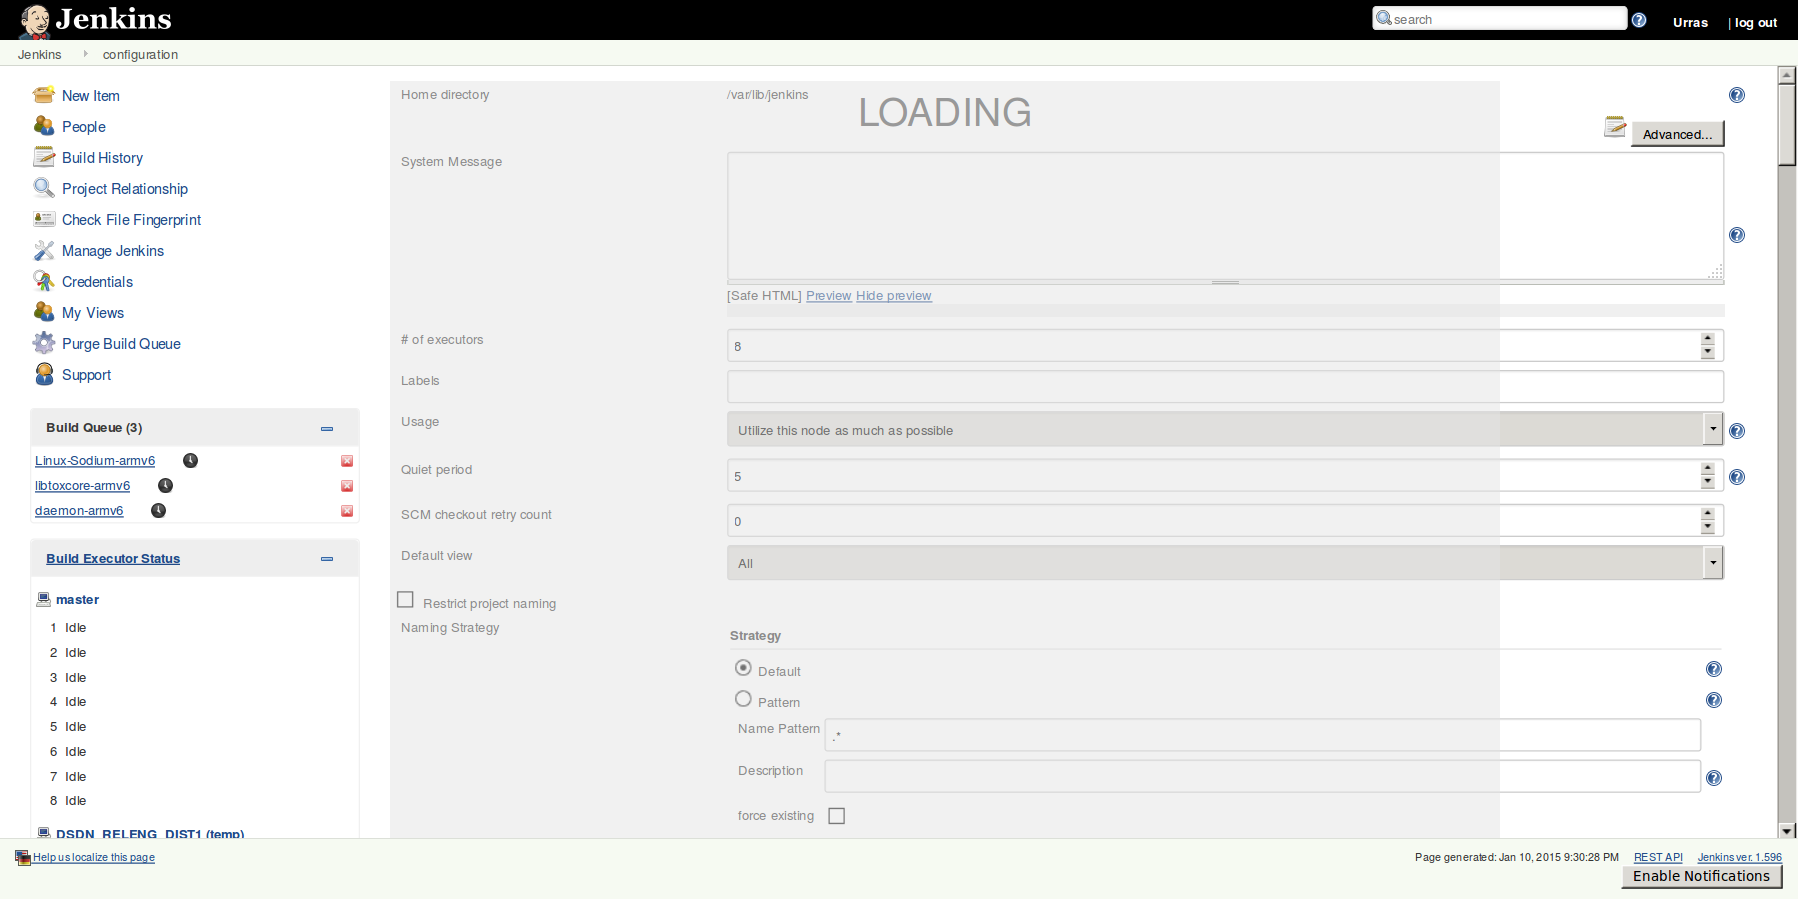Open the Linux-Sodium-armv6 queue item

95,461
